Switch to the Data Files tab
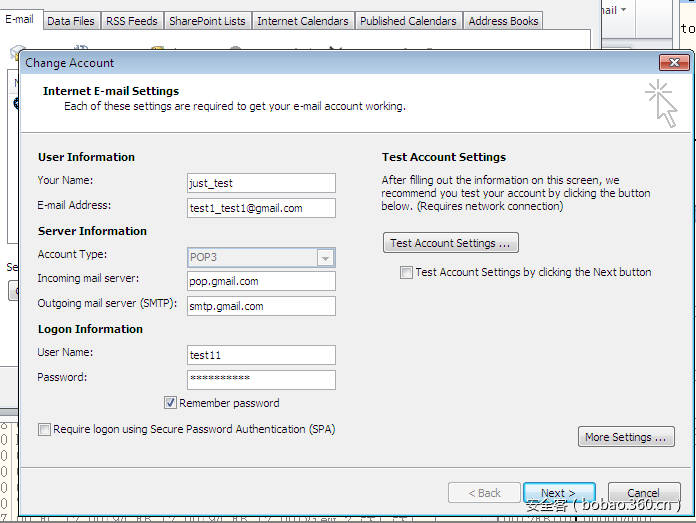This screenshot has height=523, width=696. [71, 20]
